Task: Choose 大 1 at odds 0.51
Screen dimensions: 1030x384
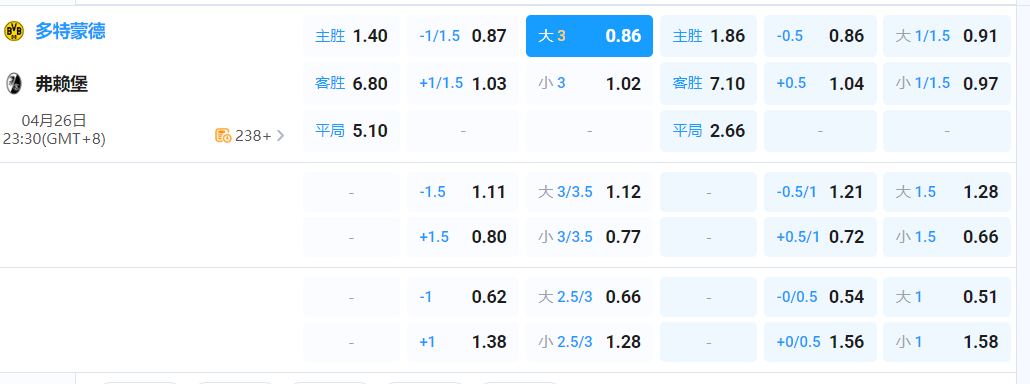Action: point(947,297)
